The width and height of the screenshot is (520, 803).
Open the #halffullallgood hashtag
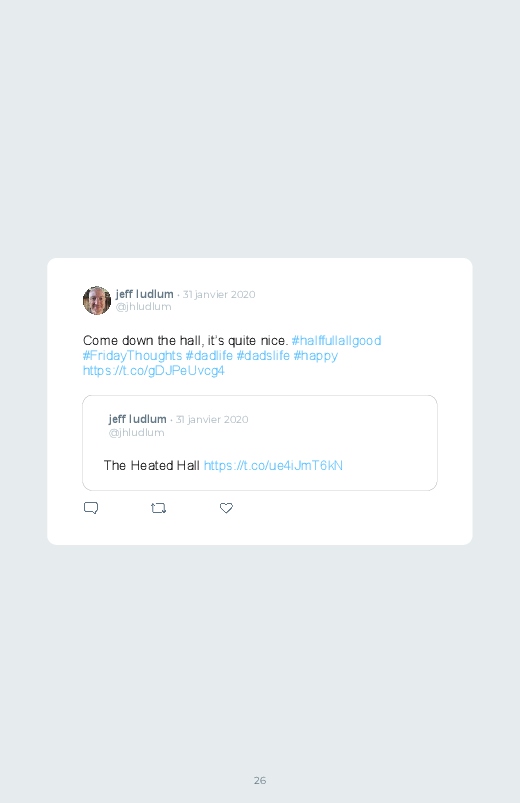[x=336, y=341]
